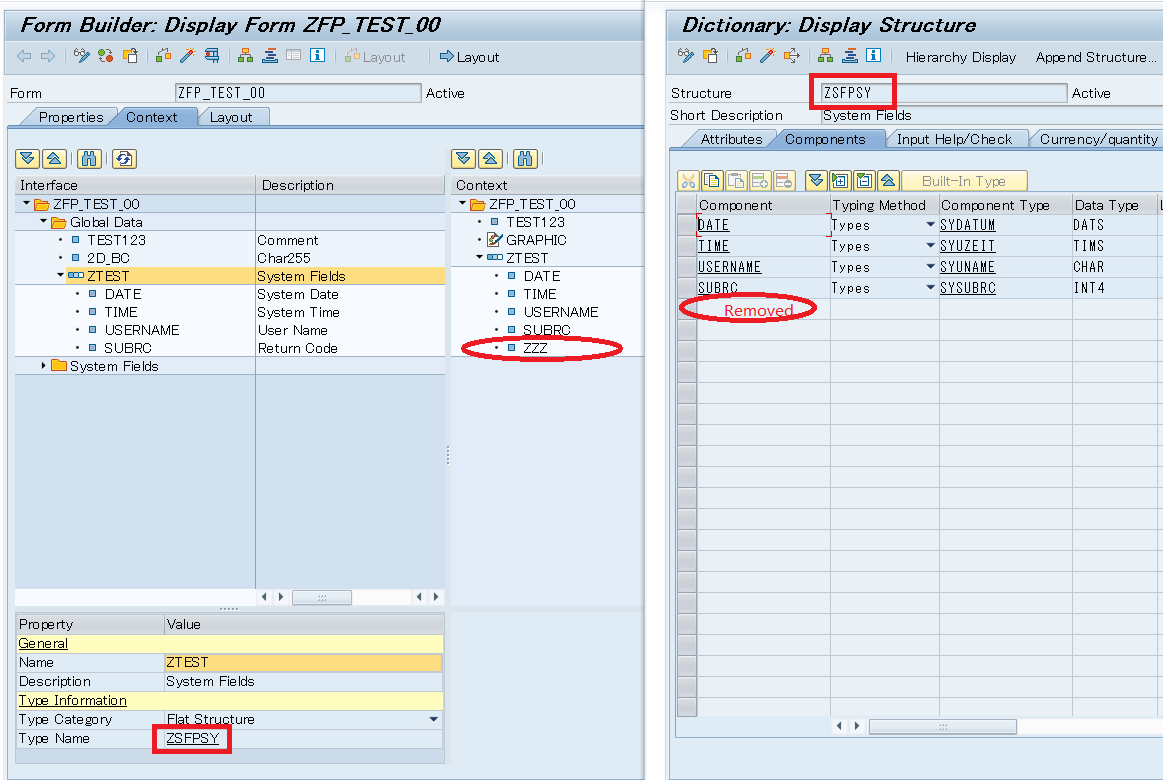Toggle Display/Change in Dictionary window
Viewport: 1163px width, 780px height.
point(686,56)
